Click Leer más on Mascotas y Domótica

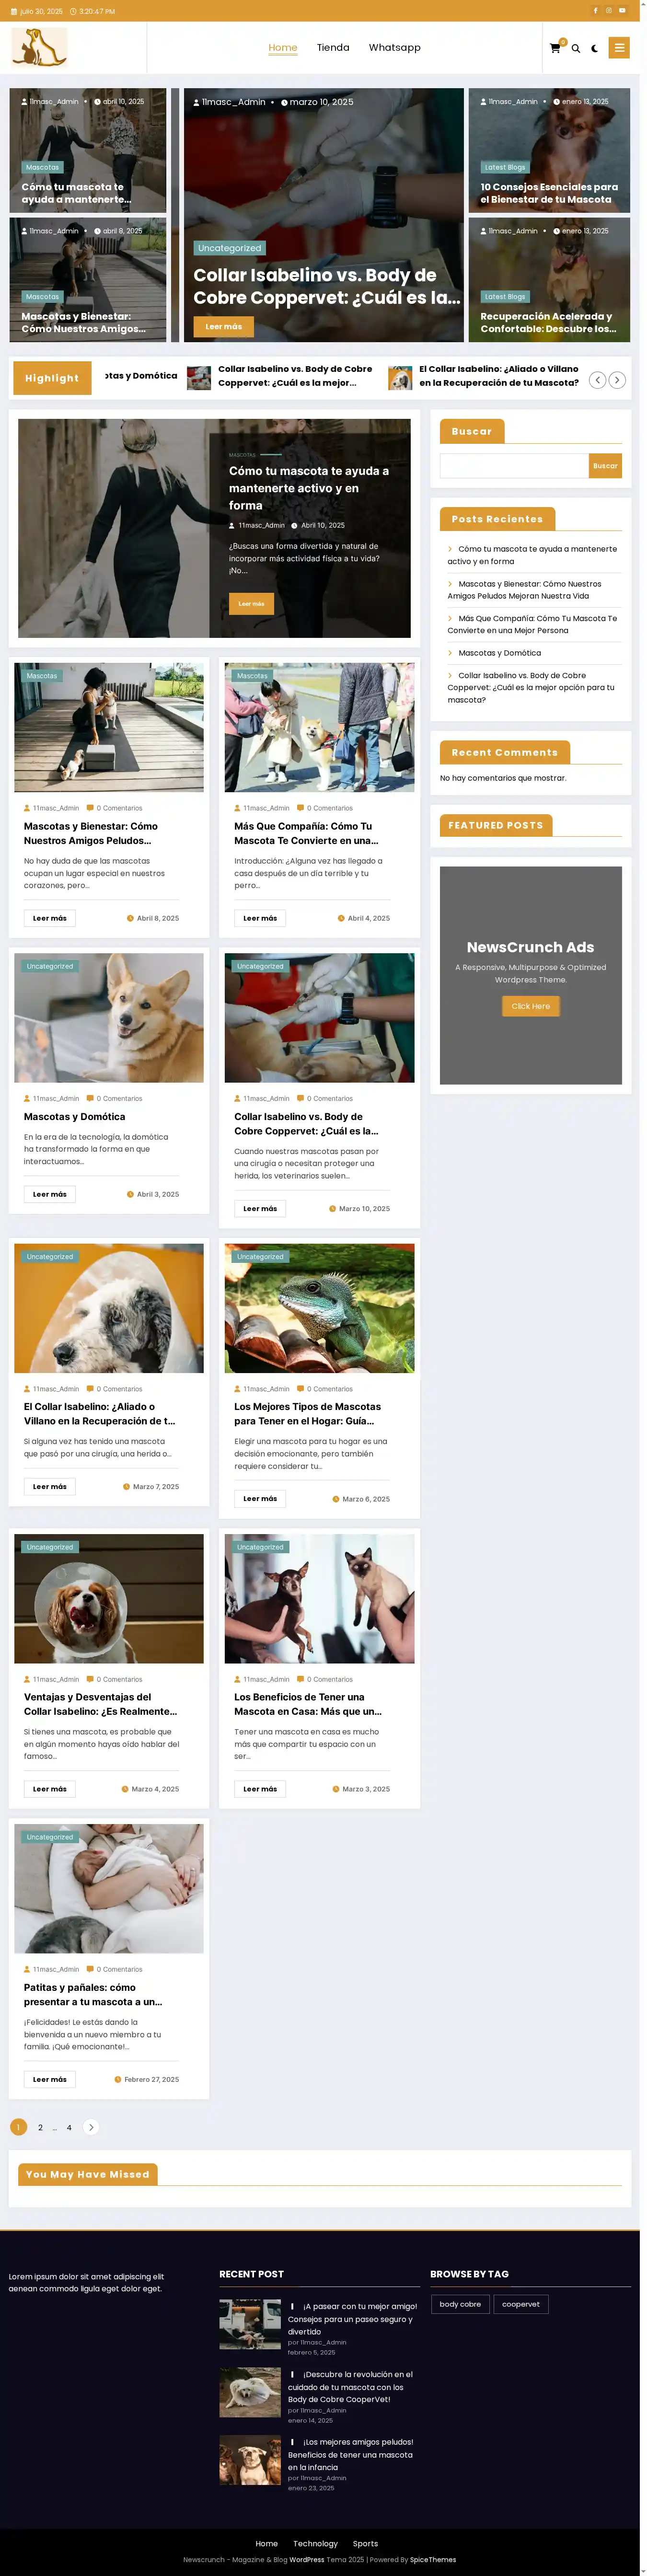pos(49,1194)
